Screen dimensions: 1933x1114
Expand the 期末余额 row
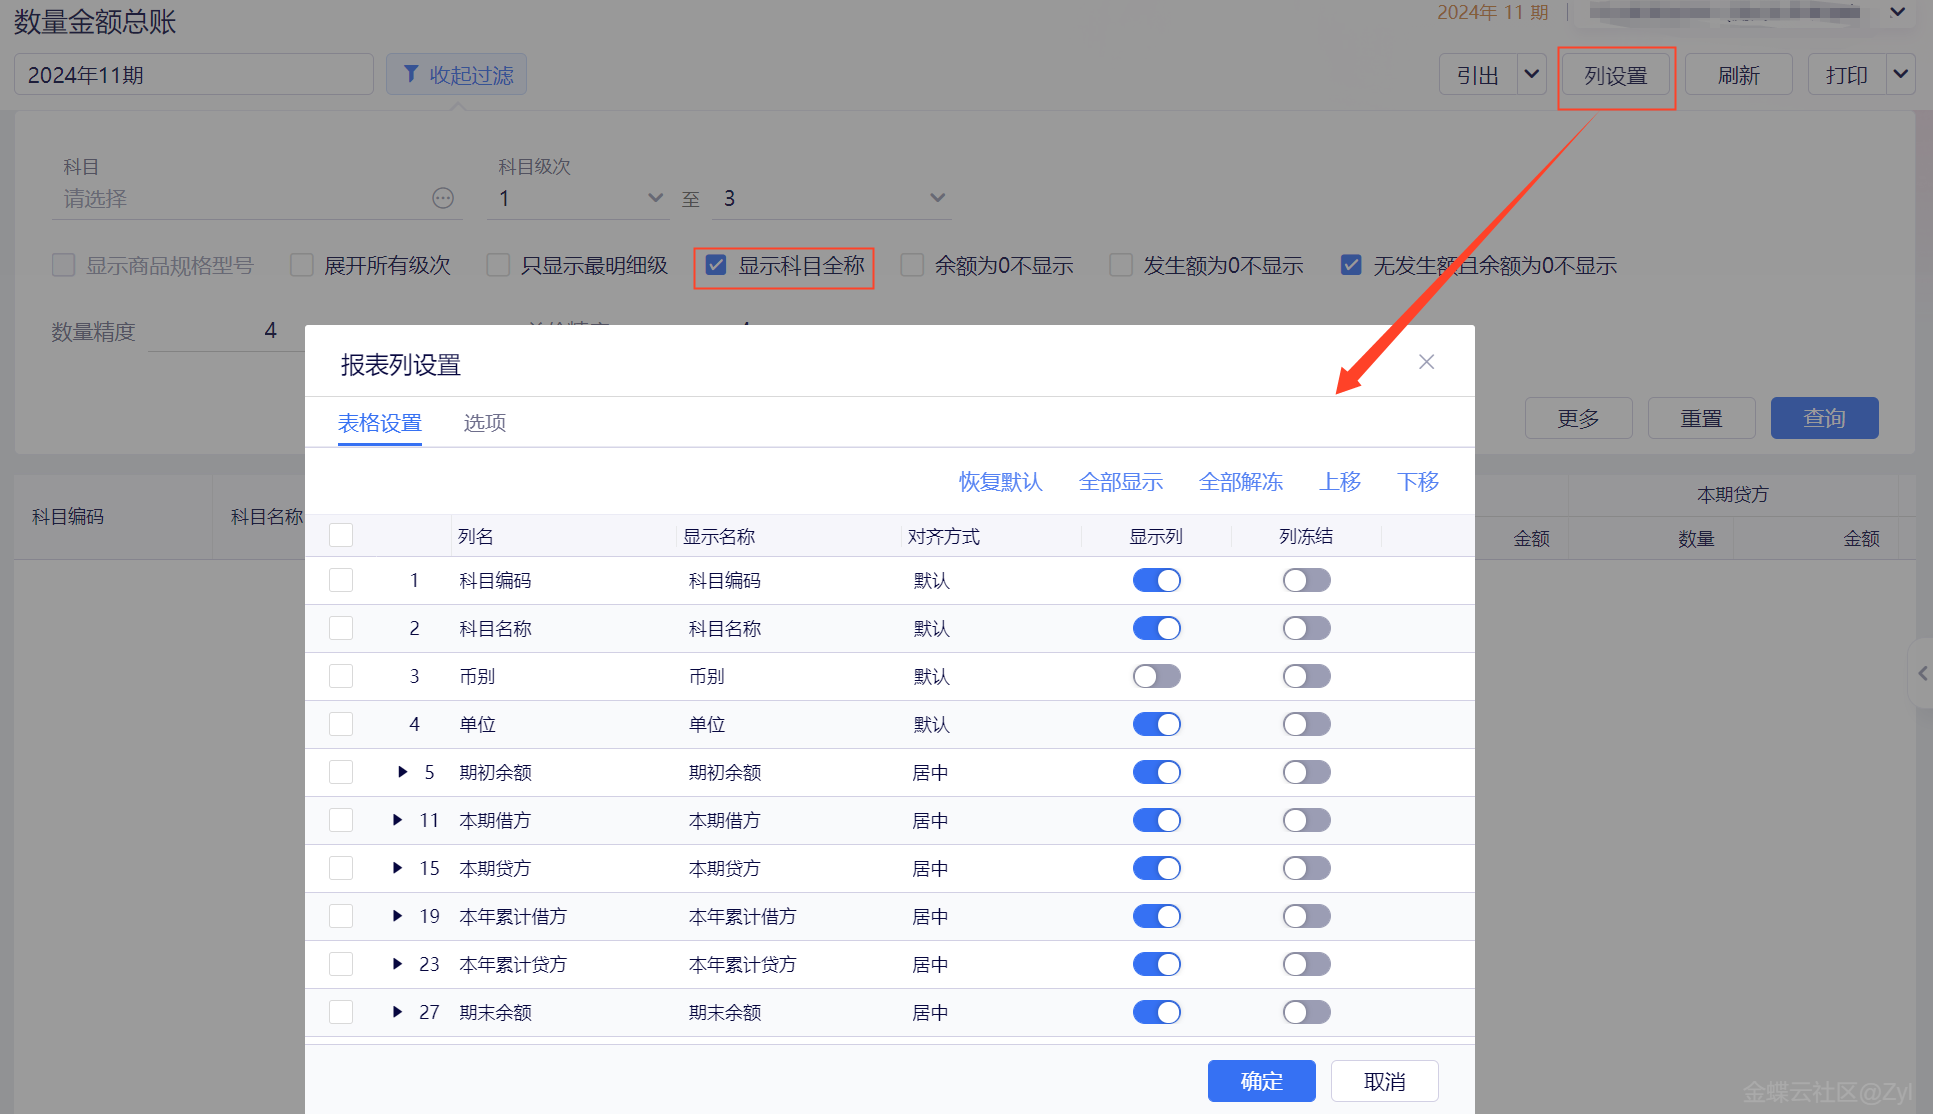click(x=397, y=1012)
